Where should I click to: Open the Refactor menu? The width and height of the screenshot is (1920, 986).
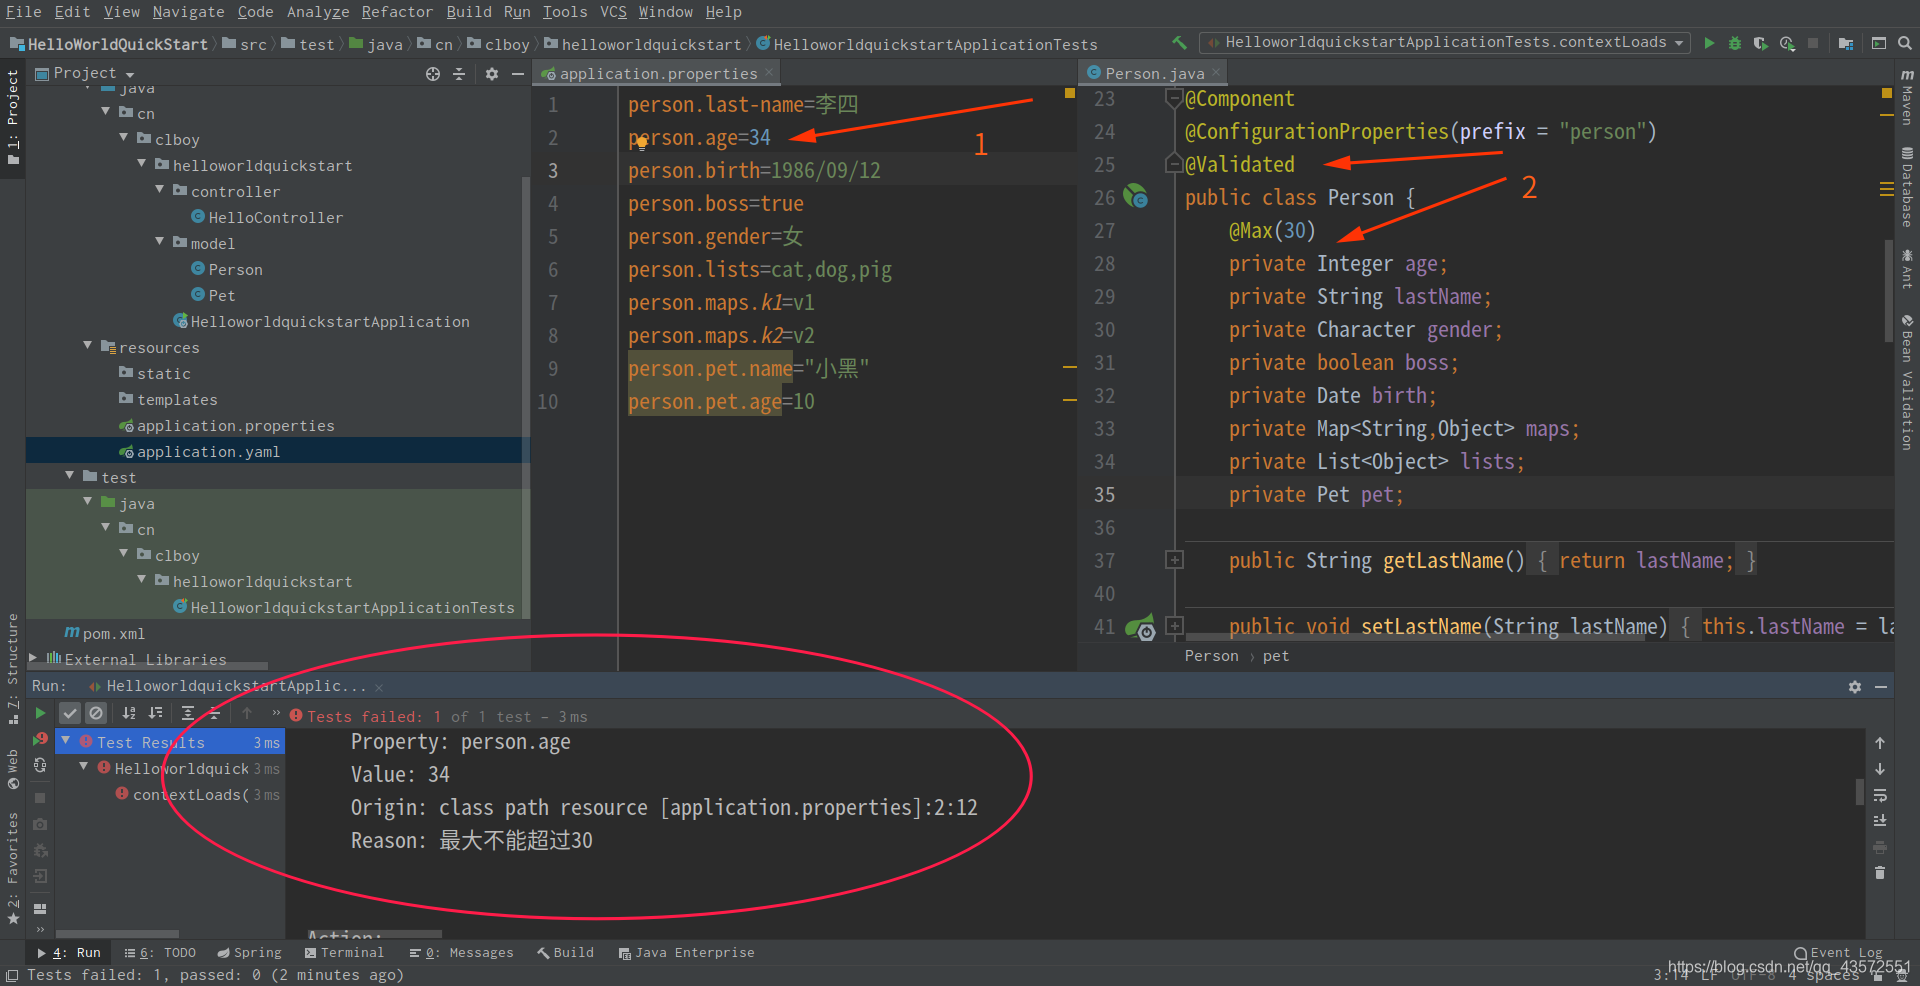coord(397,12)
